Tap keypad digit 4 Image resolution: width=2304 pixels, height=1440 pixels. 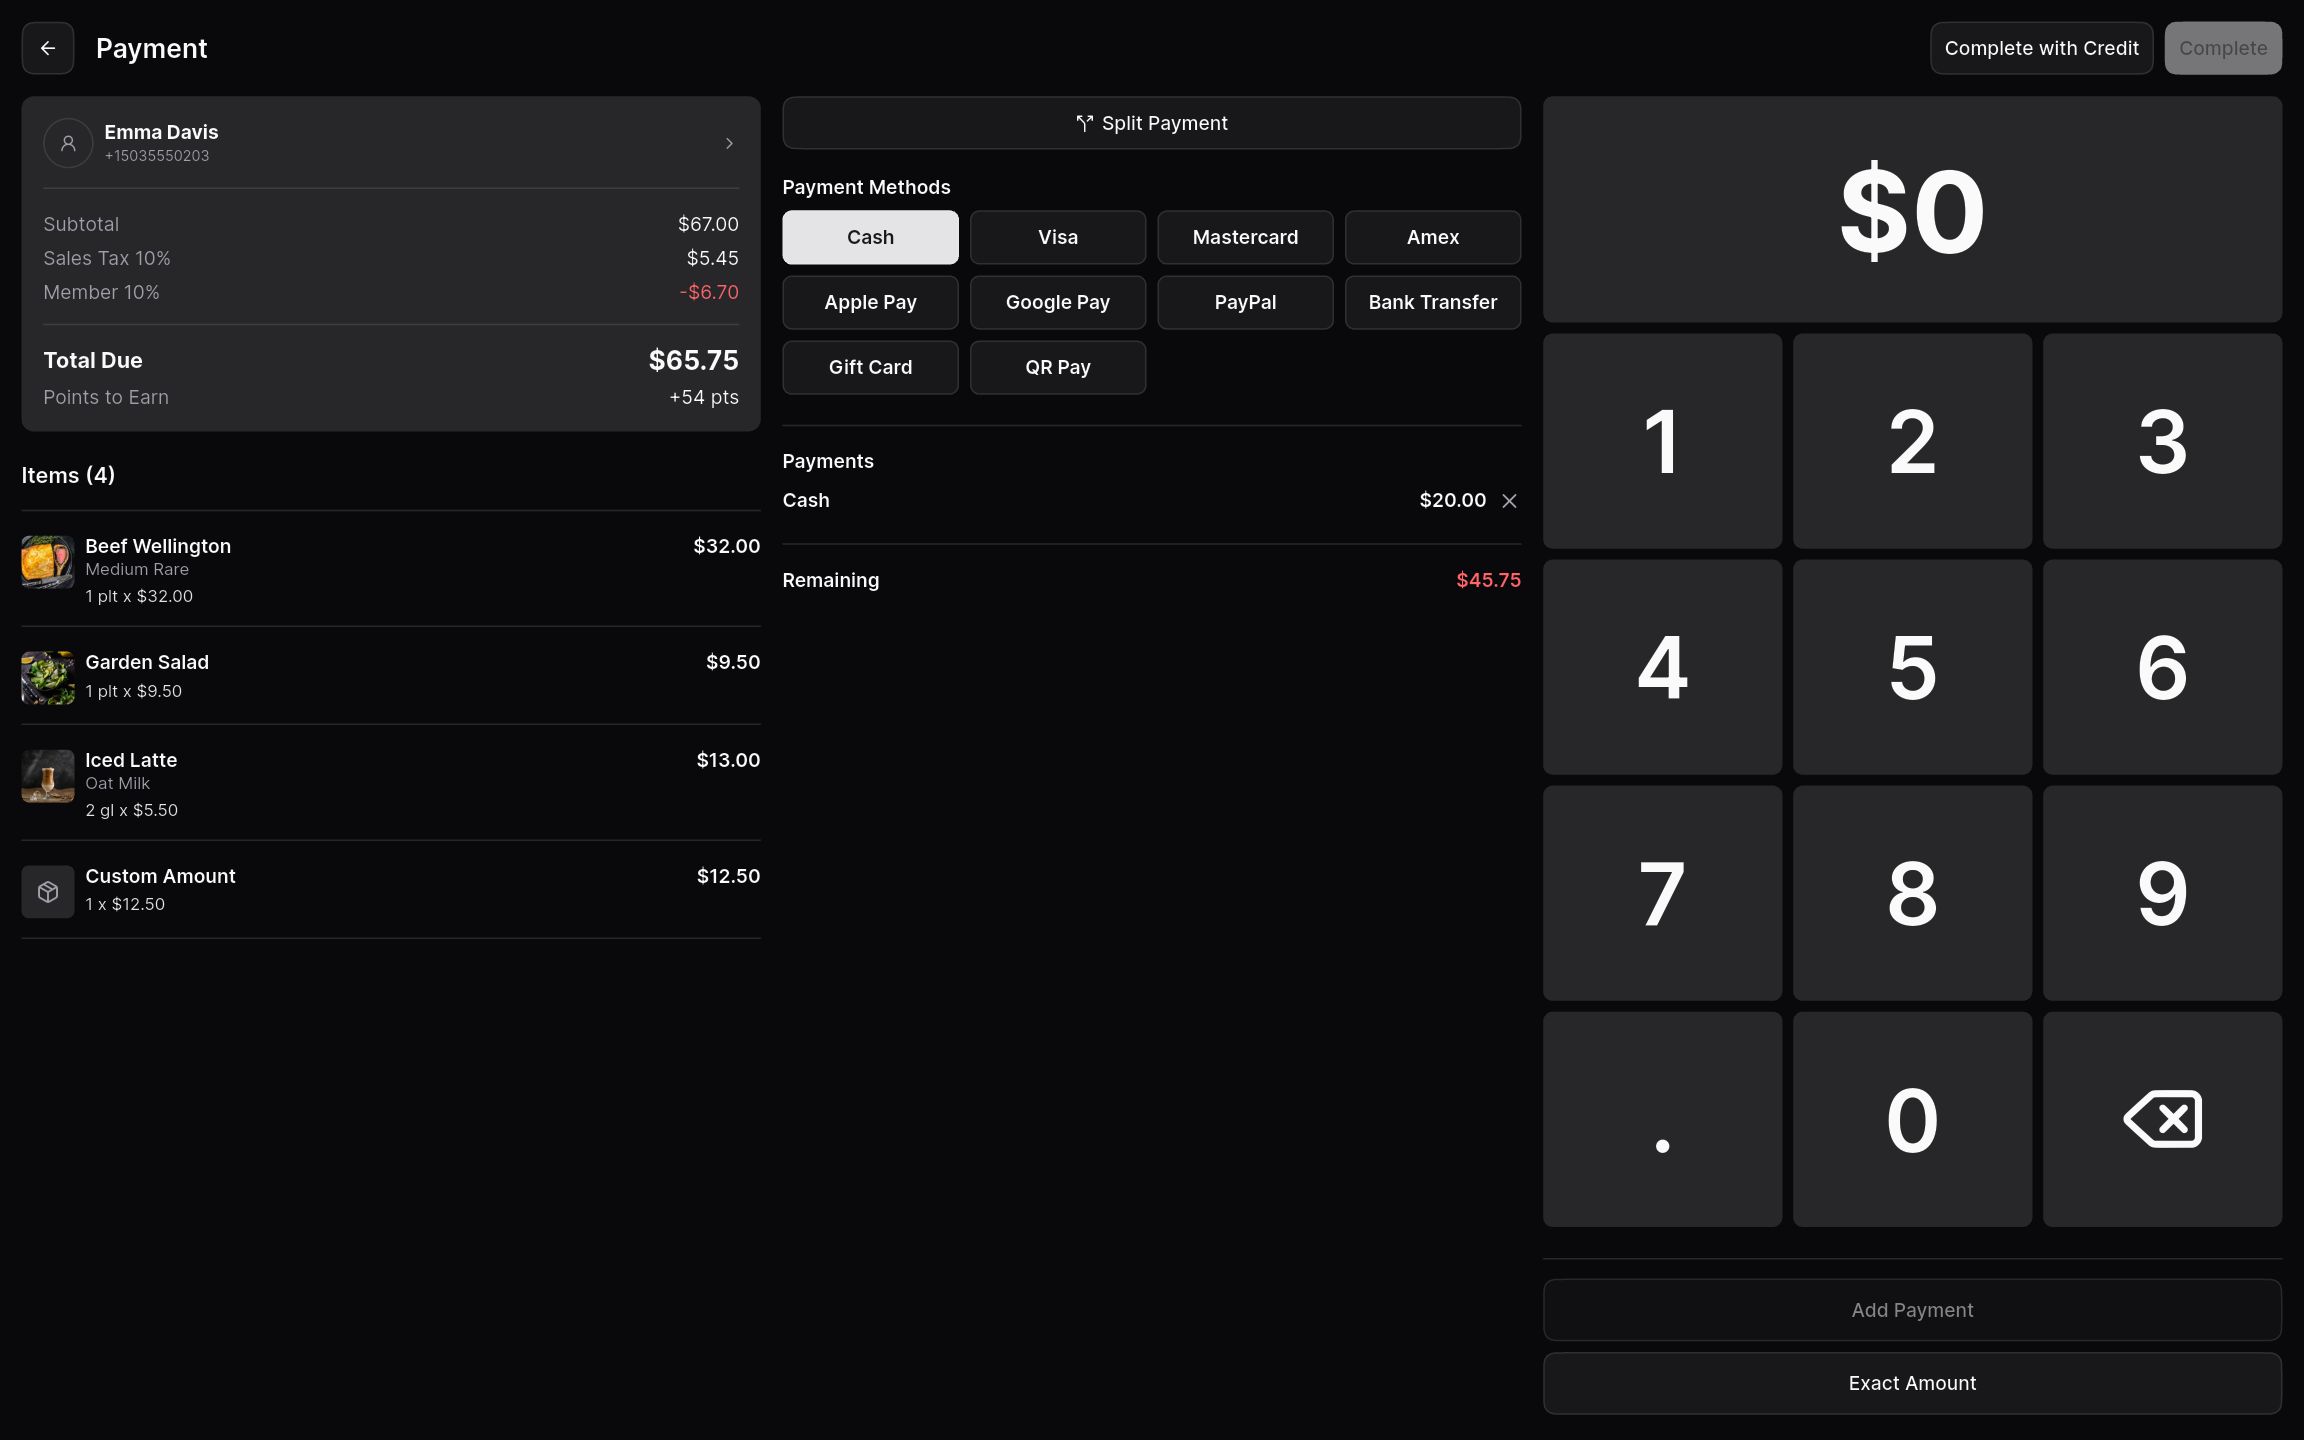tap(1662, 667)
